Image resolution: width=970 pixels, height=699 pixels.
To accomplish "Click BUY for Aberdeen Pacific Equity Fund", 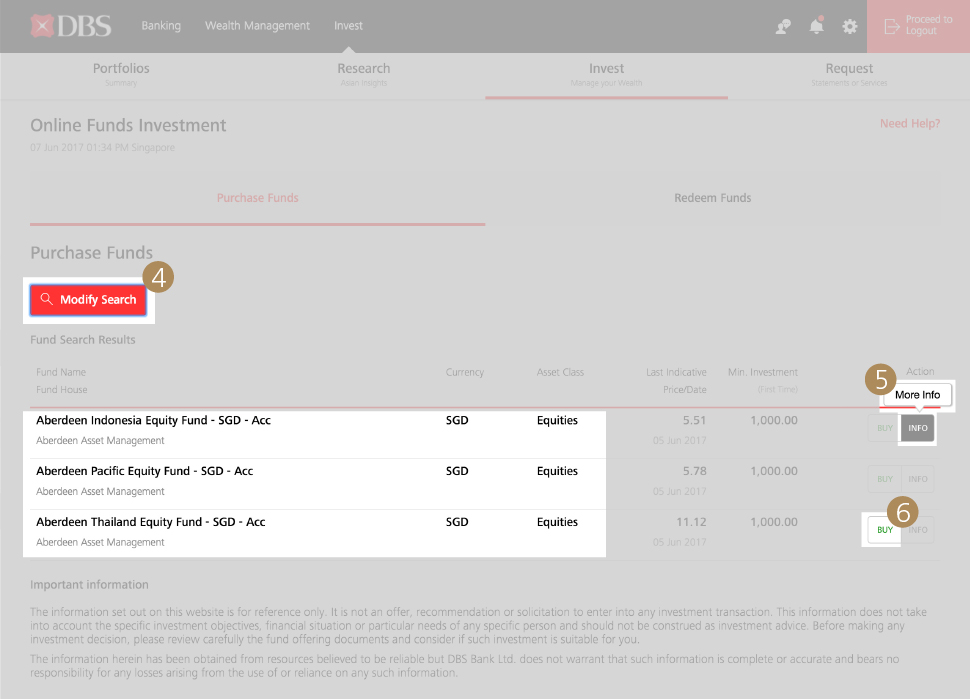I will click(x=885, y=479).
